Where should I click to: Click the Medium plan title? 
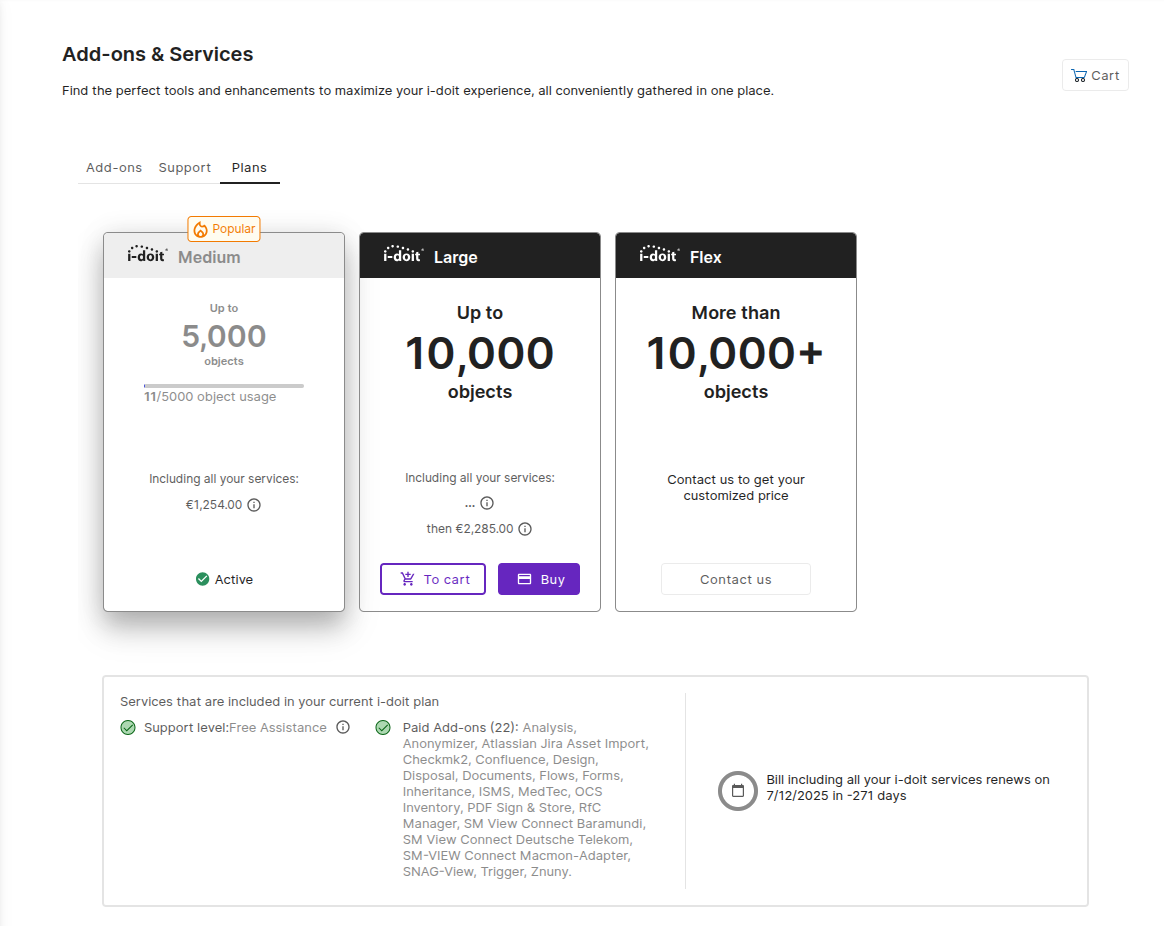pyautogui.click(x=209, y=257)
